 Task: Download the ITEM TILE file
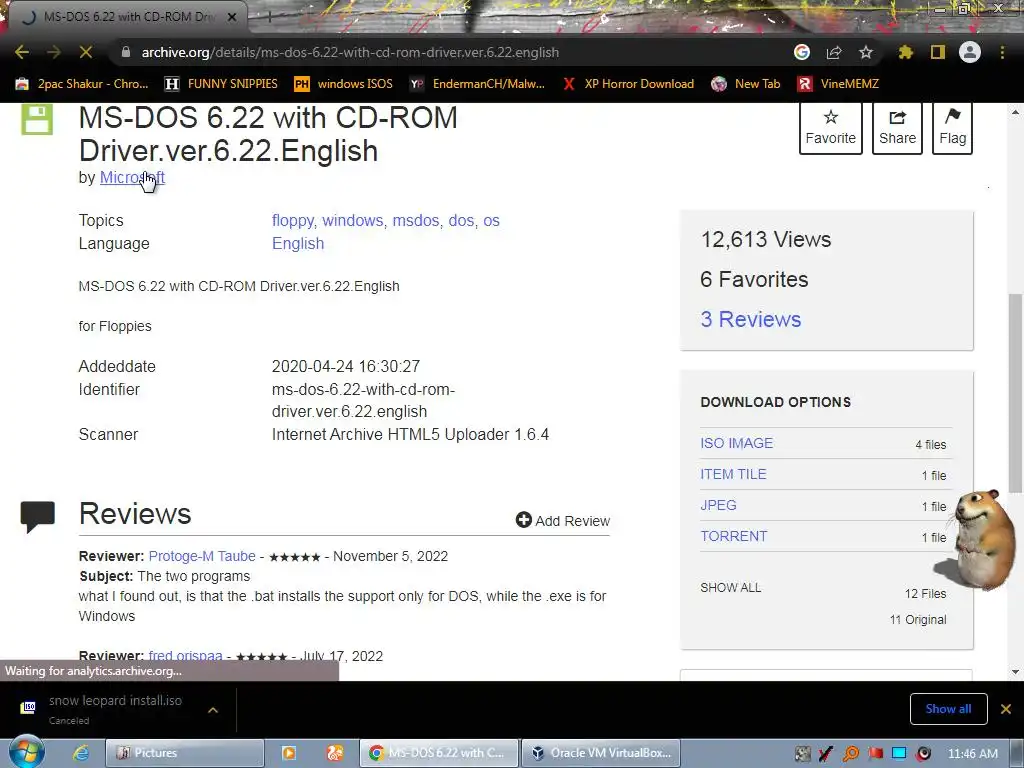pyautogui.click(x=733, y=474)
